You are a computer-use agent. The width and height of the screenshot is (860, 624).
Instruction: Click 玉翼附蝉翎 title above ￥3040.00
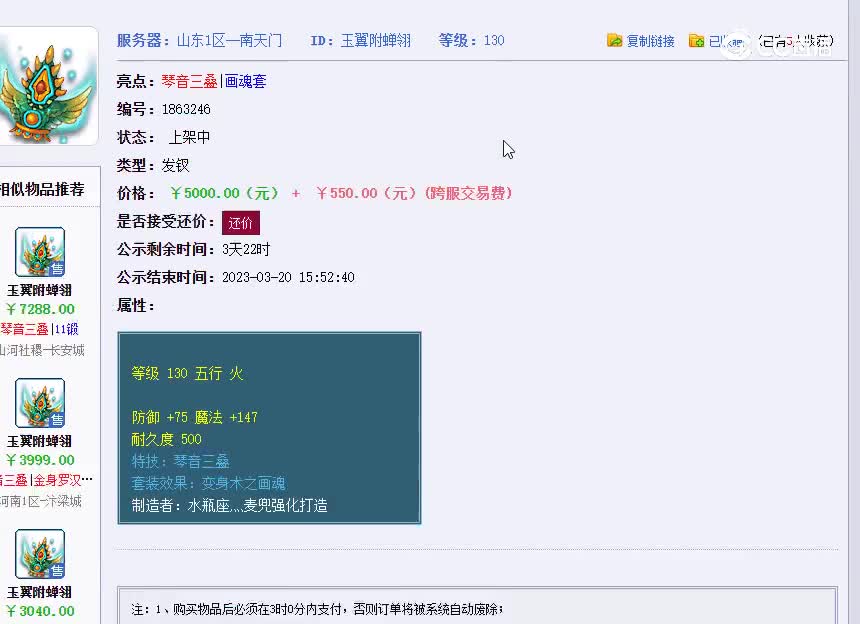point(39,592)
